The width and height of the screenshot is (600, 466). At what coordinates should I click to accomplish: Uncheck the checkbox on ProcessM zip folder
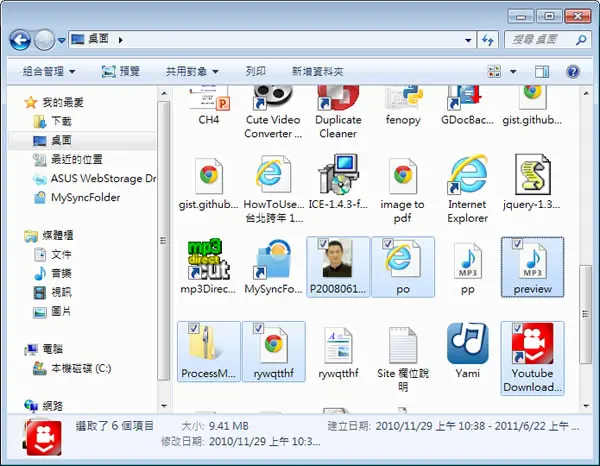point(193,328)
